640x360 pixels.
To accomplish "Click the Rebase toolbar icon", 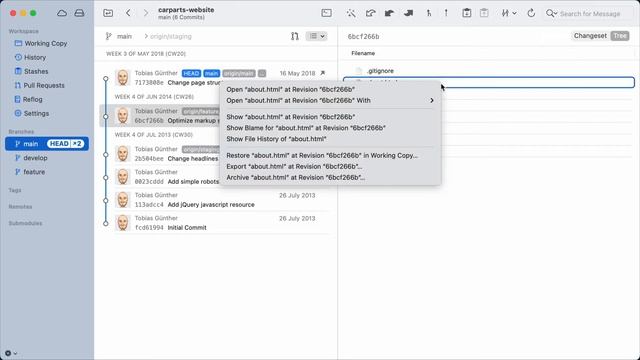I will point(446,13).
